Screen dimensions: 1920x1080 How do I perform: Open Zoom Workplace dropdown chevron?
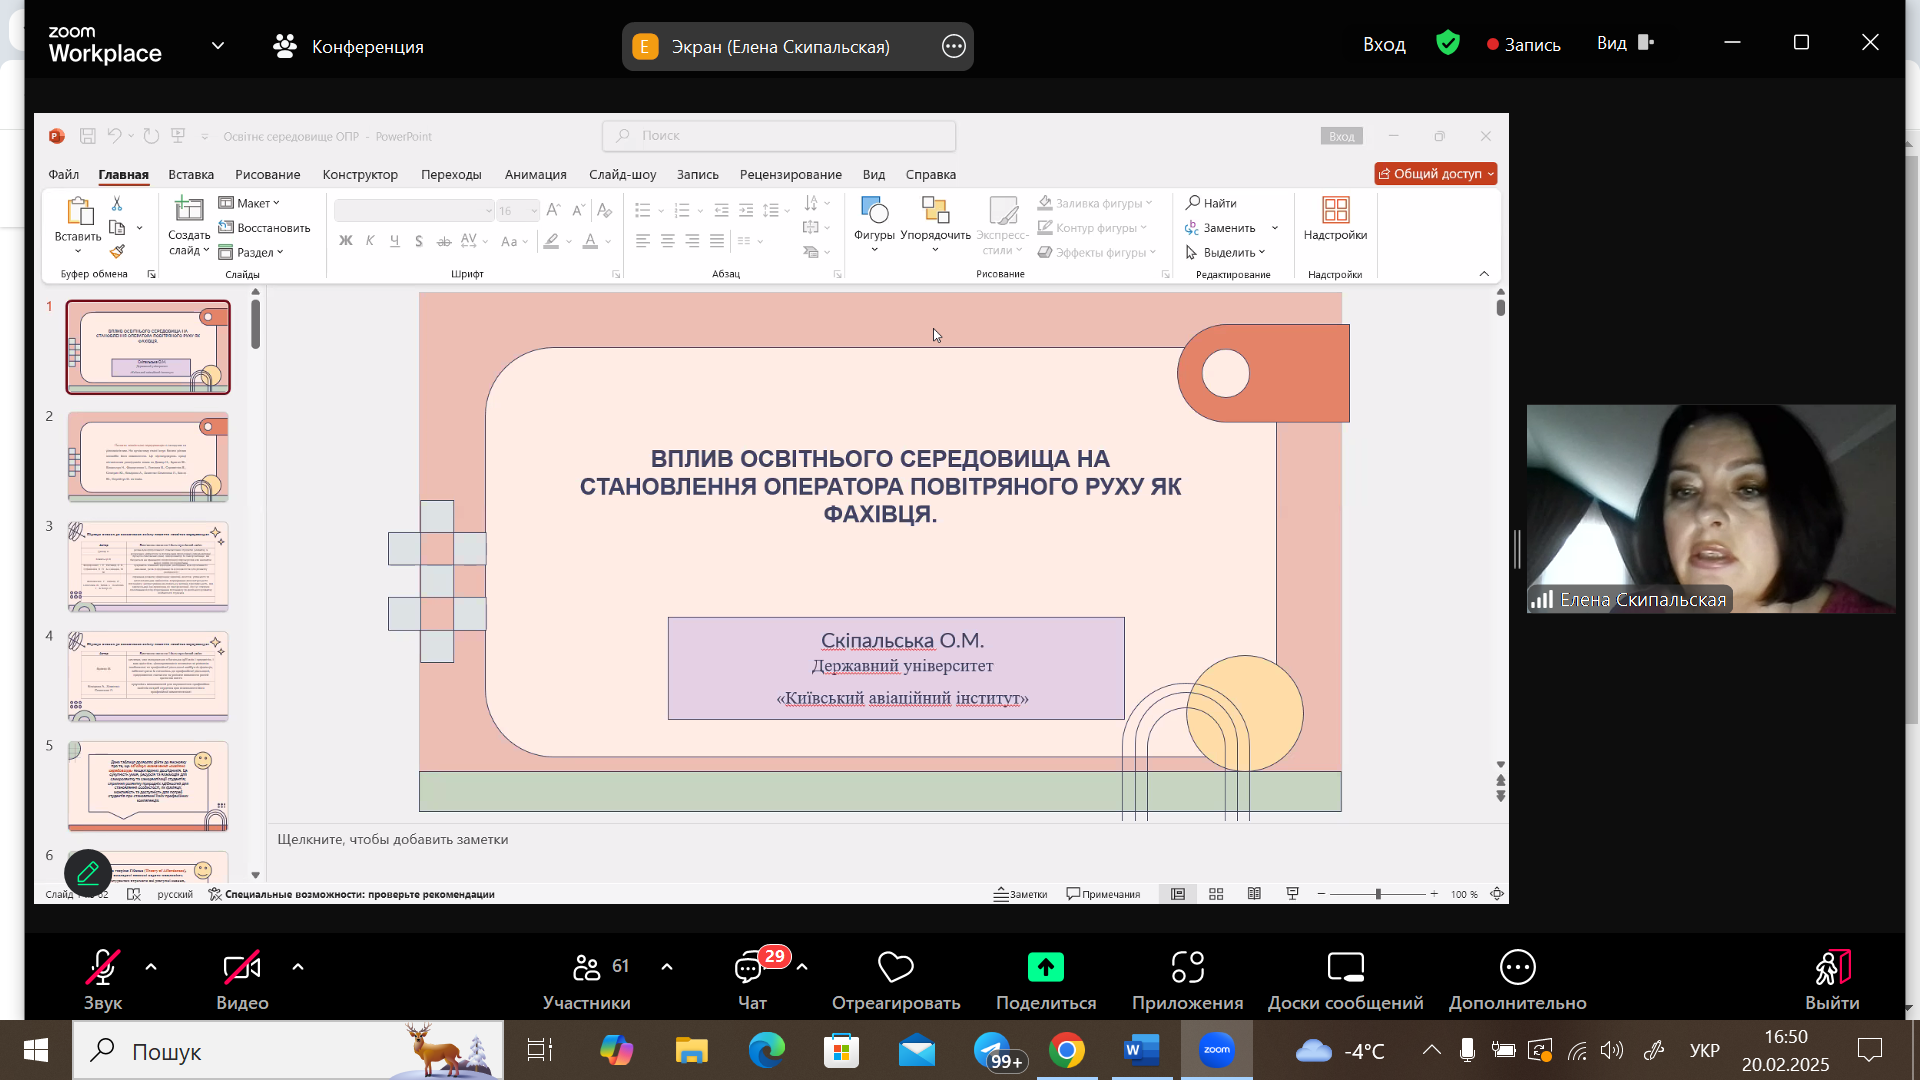coord(218,46)
